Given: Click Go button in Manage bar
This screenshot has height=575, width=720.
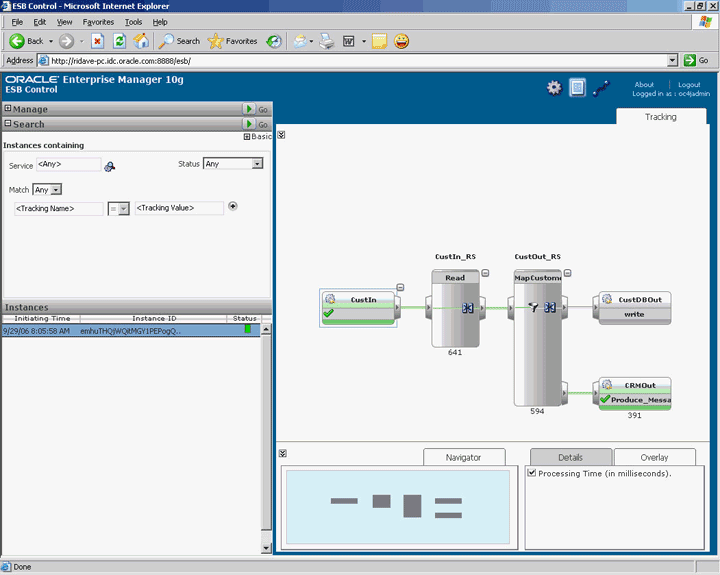Looking at the screenshot, I should (256, 109).
